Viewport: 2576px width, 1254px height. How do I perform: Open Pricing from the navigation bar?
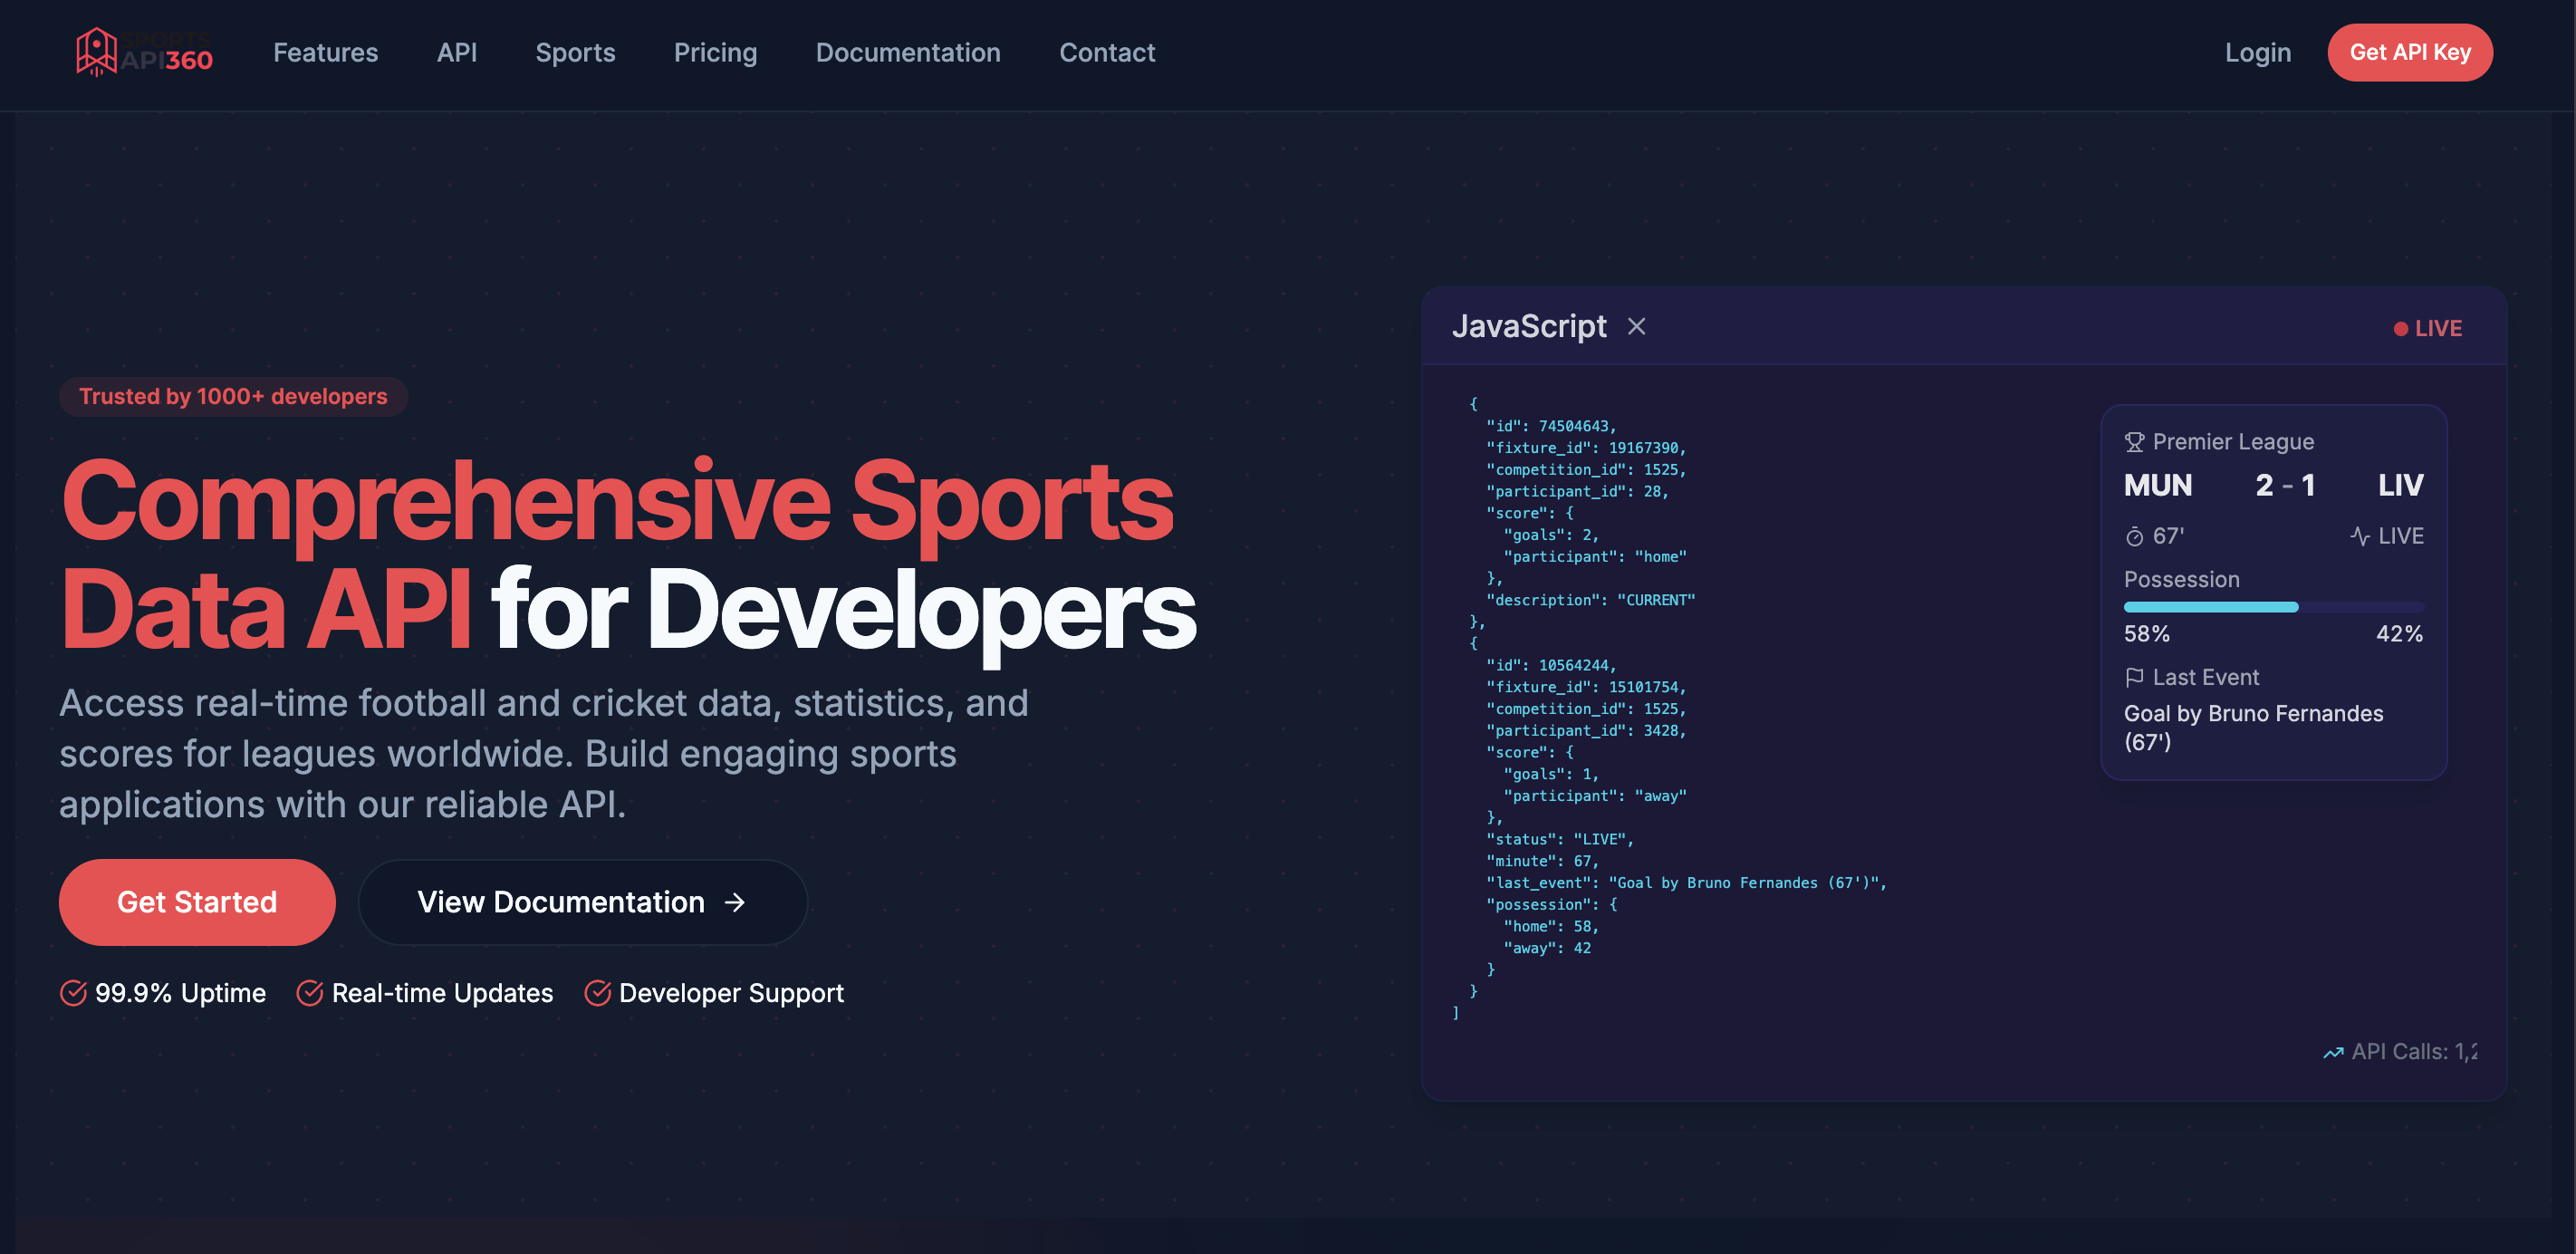tap(716, 52)
